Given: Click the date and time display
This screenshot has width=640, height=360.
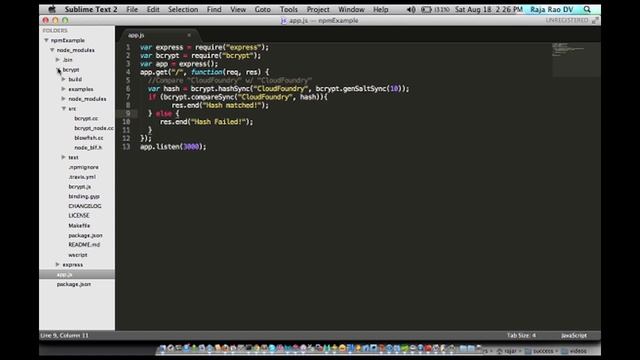Looking at the screenshot, I should (489, 9).
